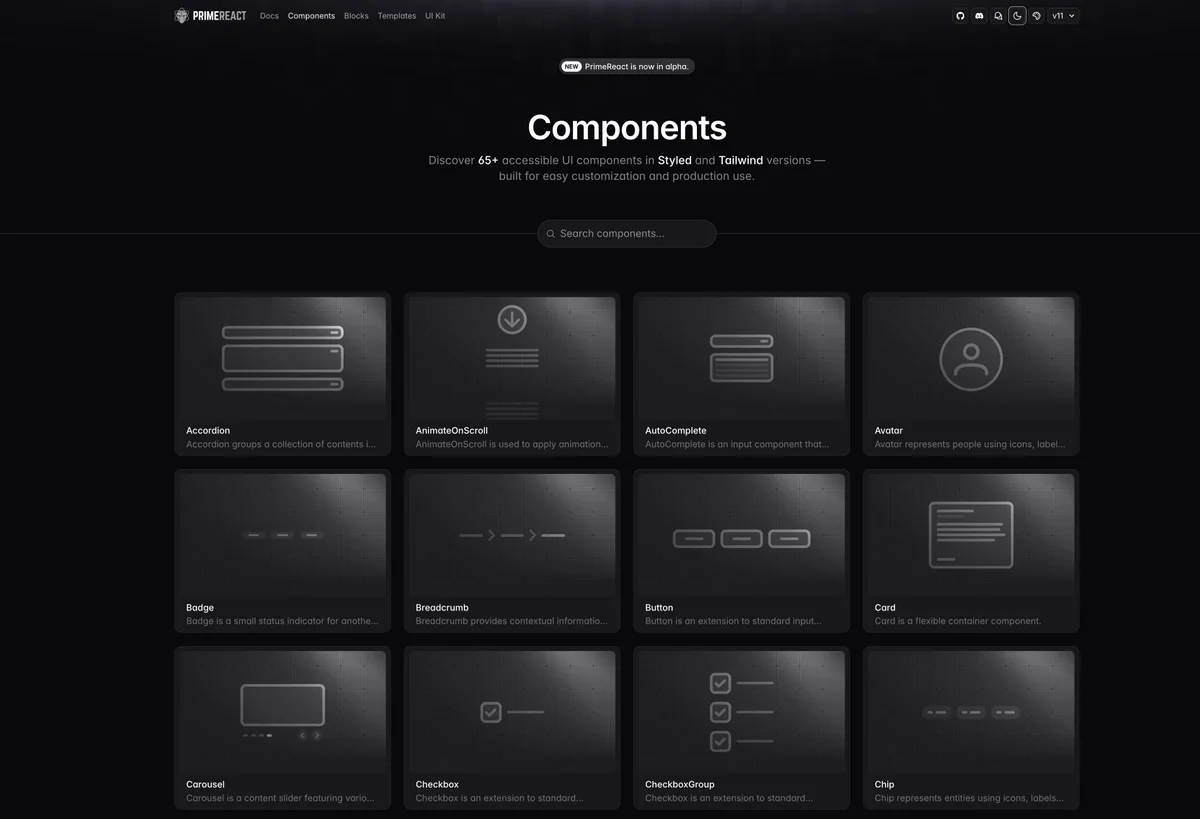Open the Blocks navigation item
Image resolution: width=1200 pixels, height=819 pixels.
356,16
